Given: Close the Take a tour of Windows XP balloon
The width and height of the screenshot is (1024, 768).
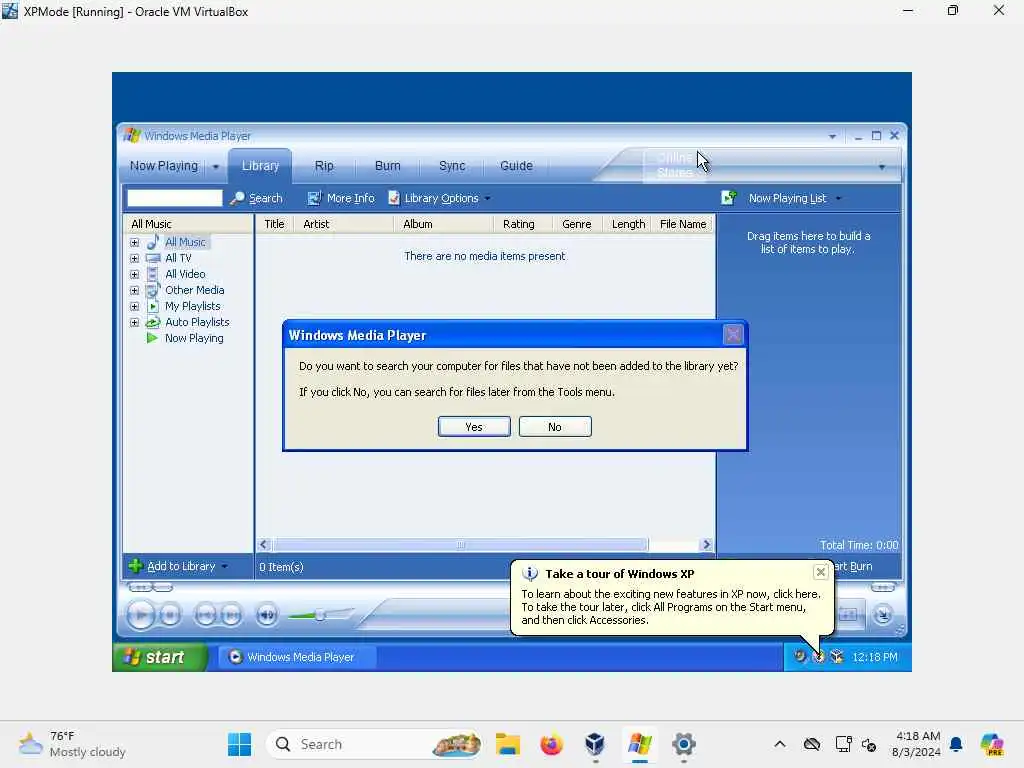Looking at the screenshot, I should click(x=820, y=573).
